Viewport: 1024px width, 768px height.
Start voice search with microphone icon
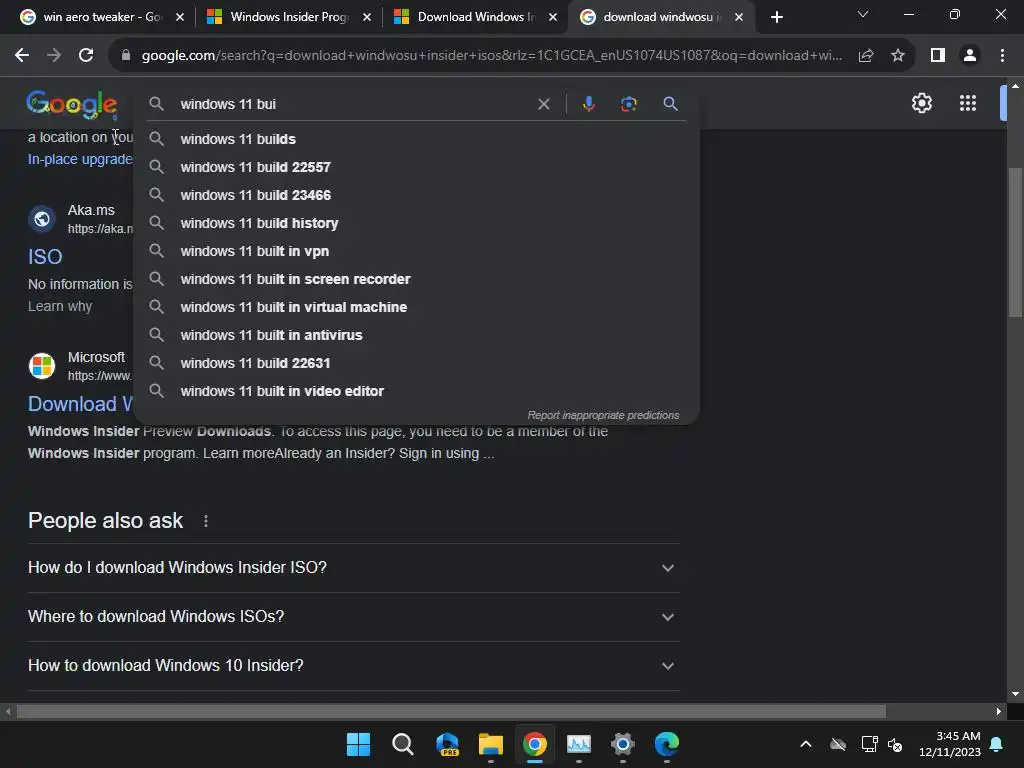point(588,104)
